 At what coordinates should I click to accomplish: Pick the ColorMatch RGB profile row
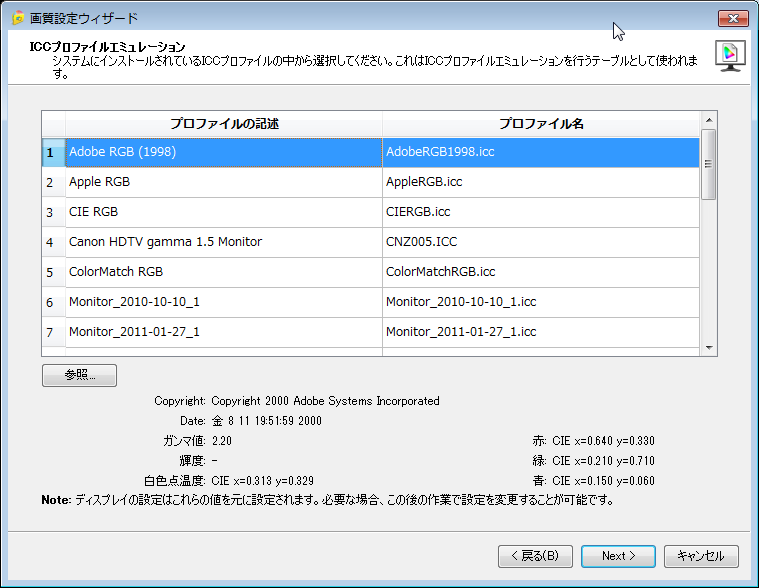point(224,272)
